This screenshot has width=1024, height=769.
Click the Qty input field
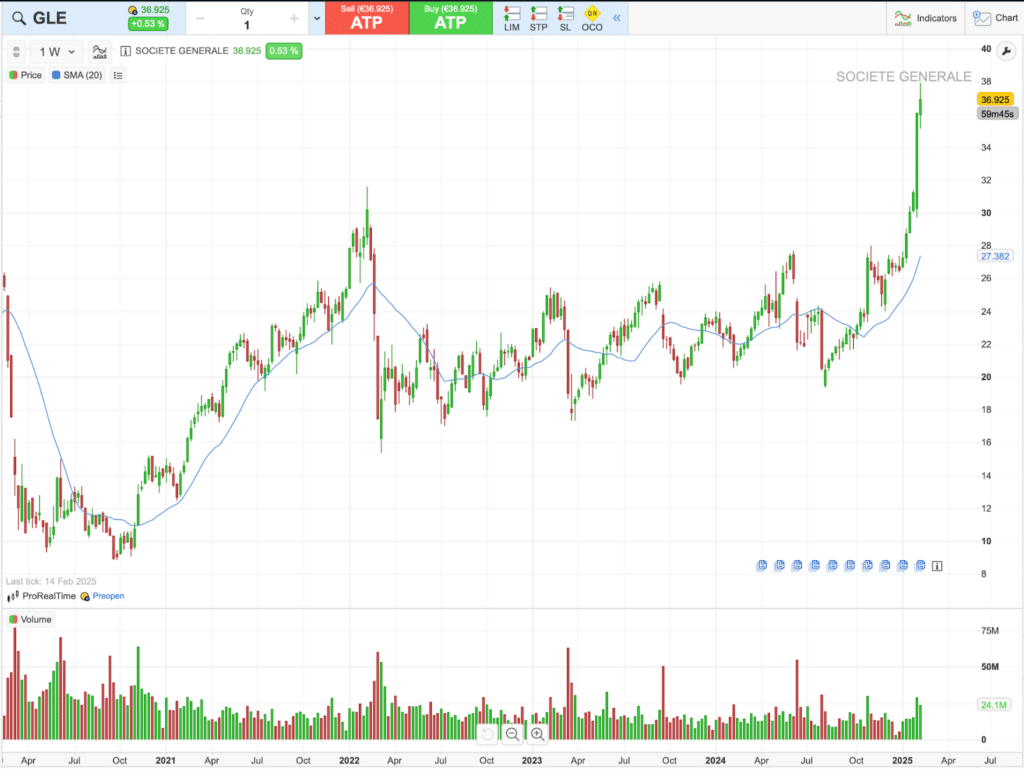[x=247, y=25]
